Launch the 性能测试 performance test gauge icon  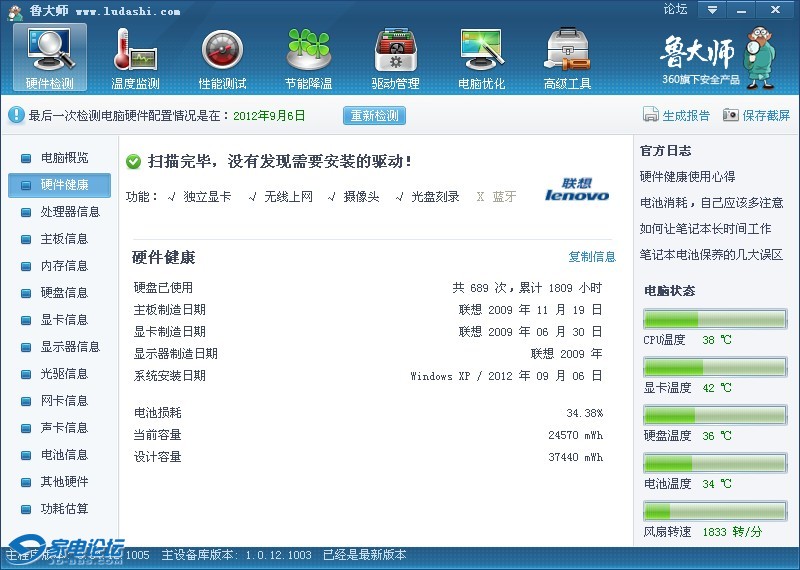coord(222,50)
